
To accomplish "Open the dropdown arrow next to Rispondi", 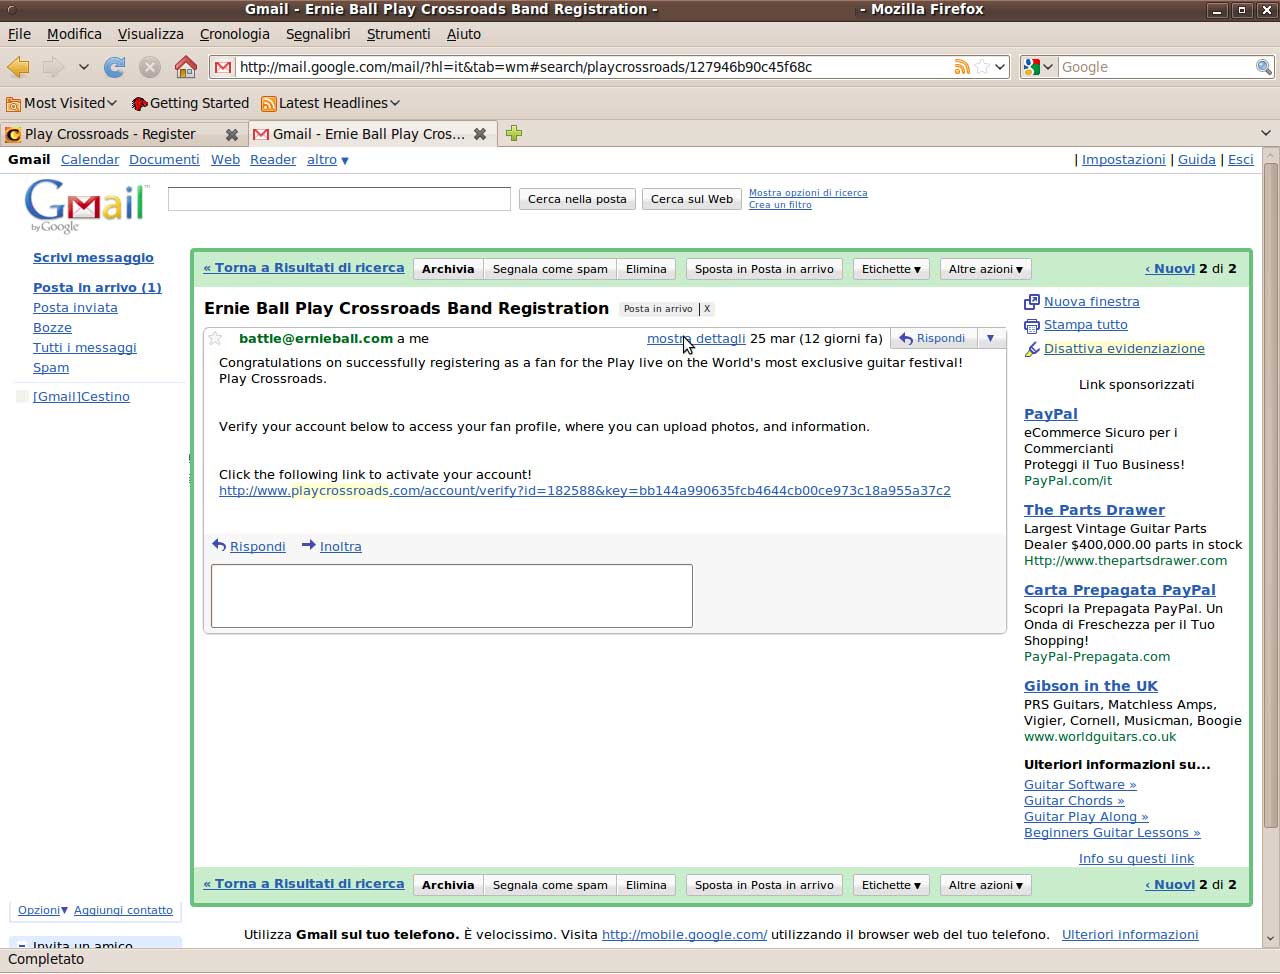I will click(990, 339).
